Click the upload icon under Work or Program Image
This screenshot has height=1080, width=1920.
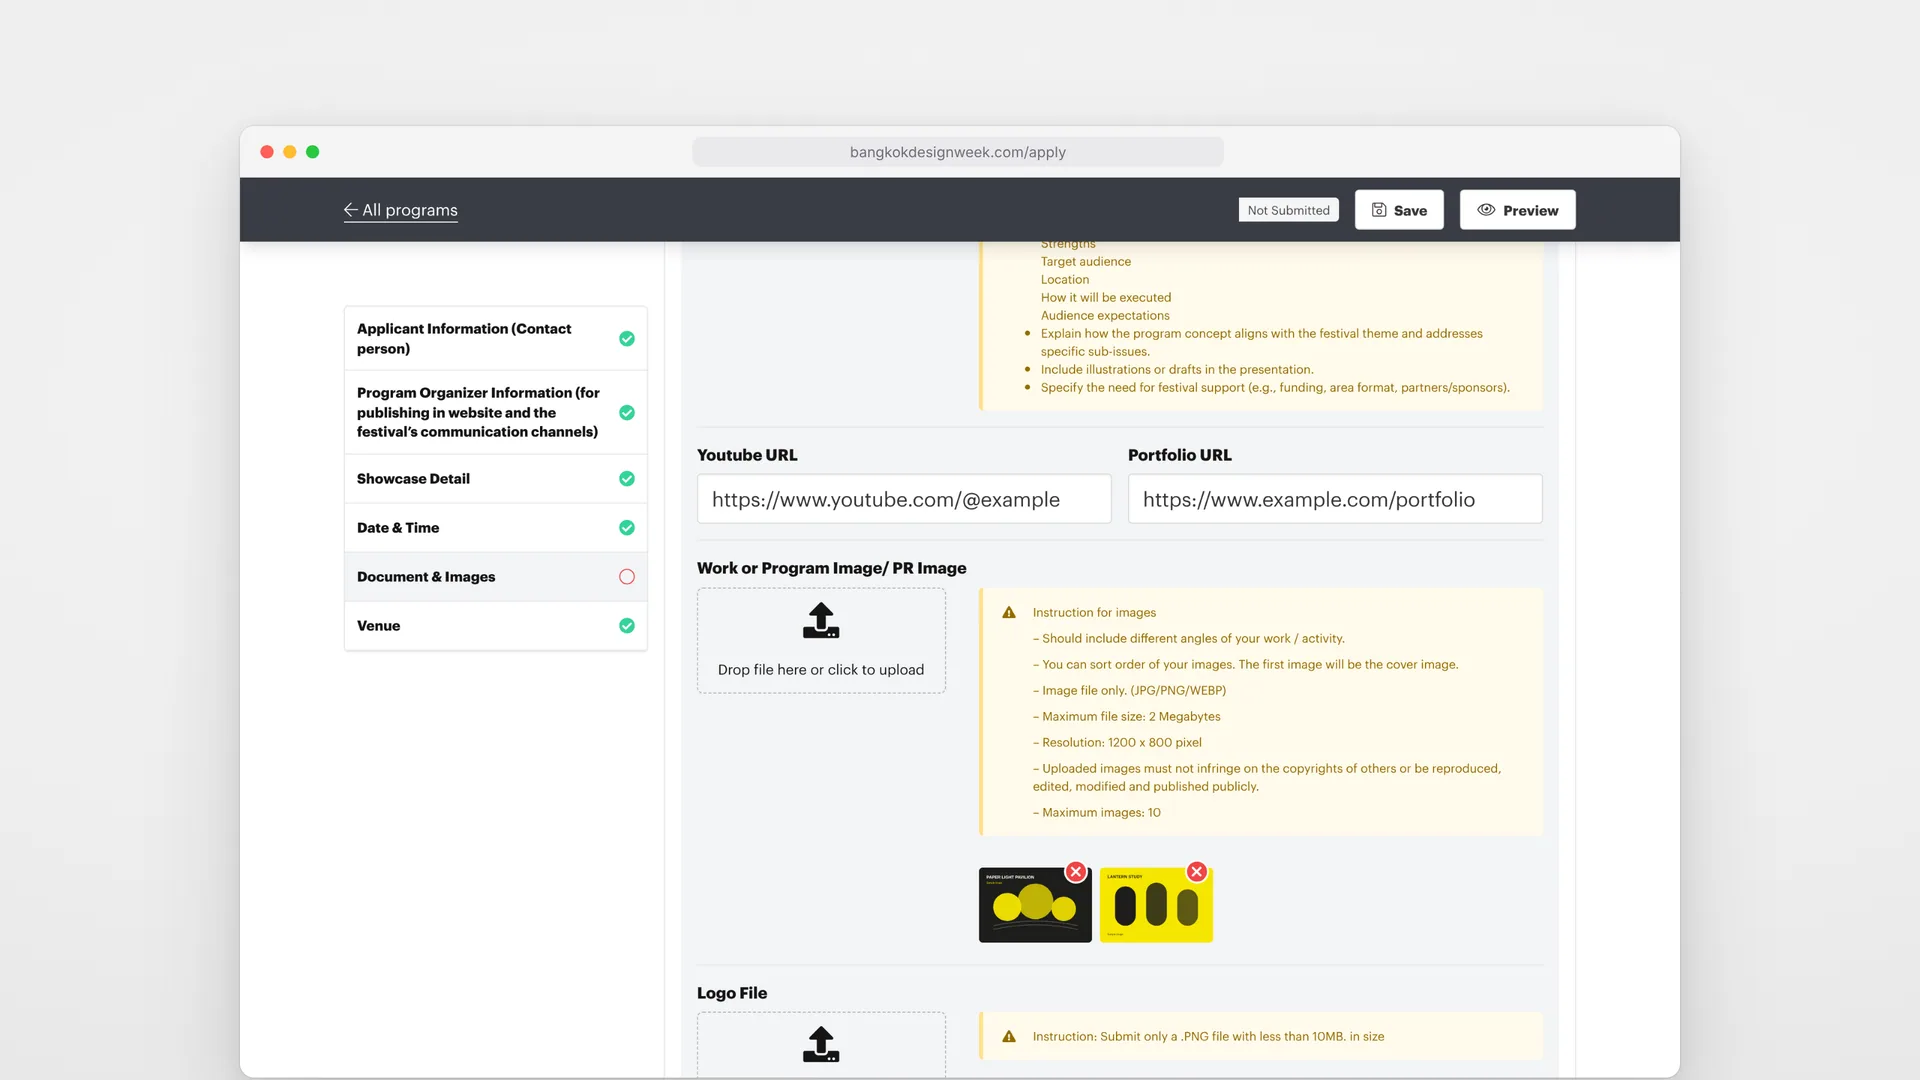click(x=821, y=620)
